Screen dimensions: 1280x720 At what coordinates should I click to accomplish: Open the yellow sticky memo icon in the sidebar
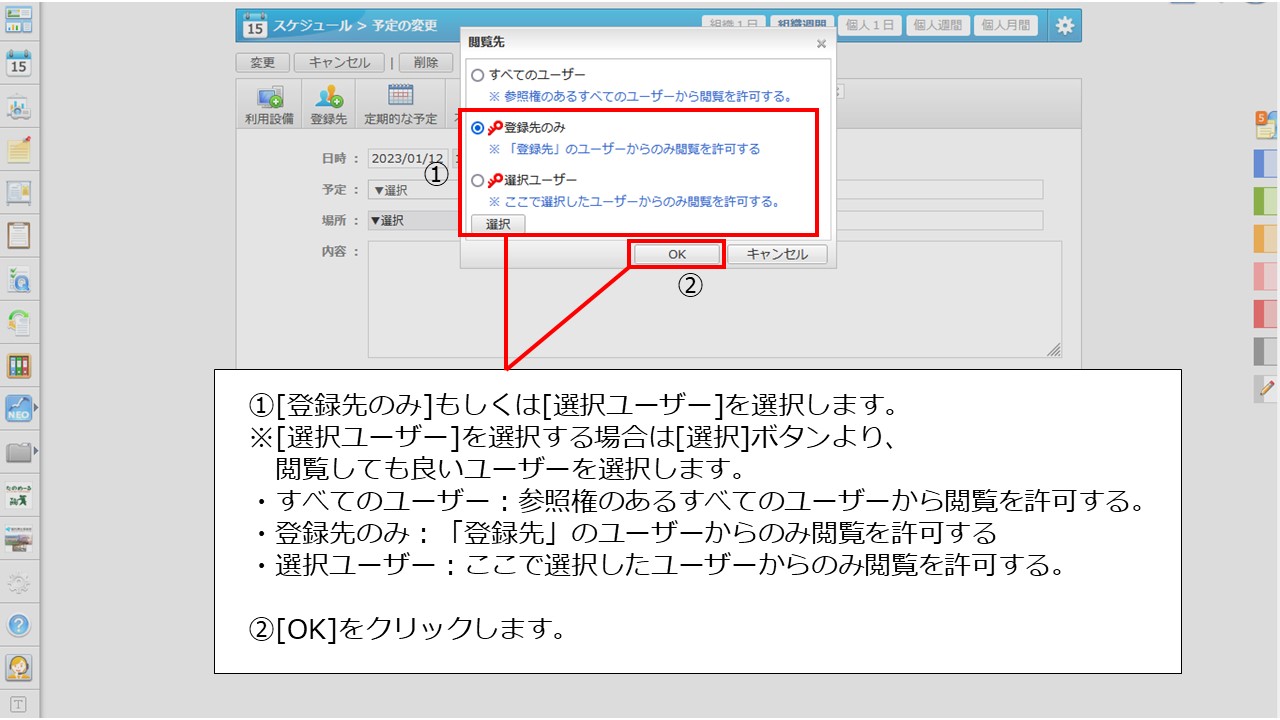tap(19, 150)
